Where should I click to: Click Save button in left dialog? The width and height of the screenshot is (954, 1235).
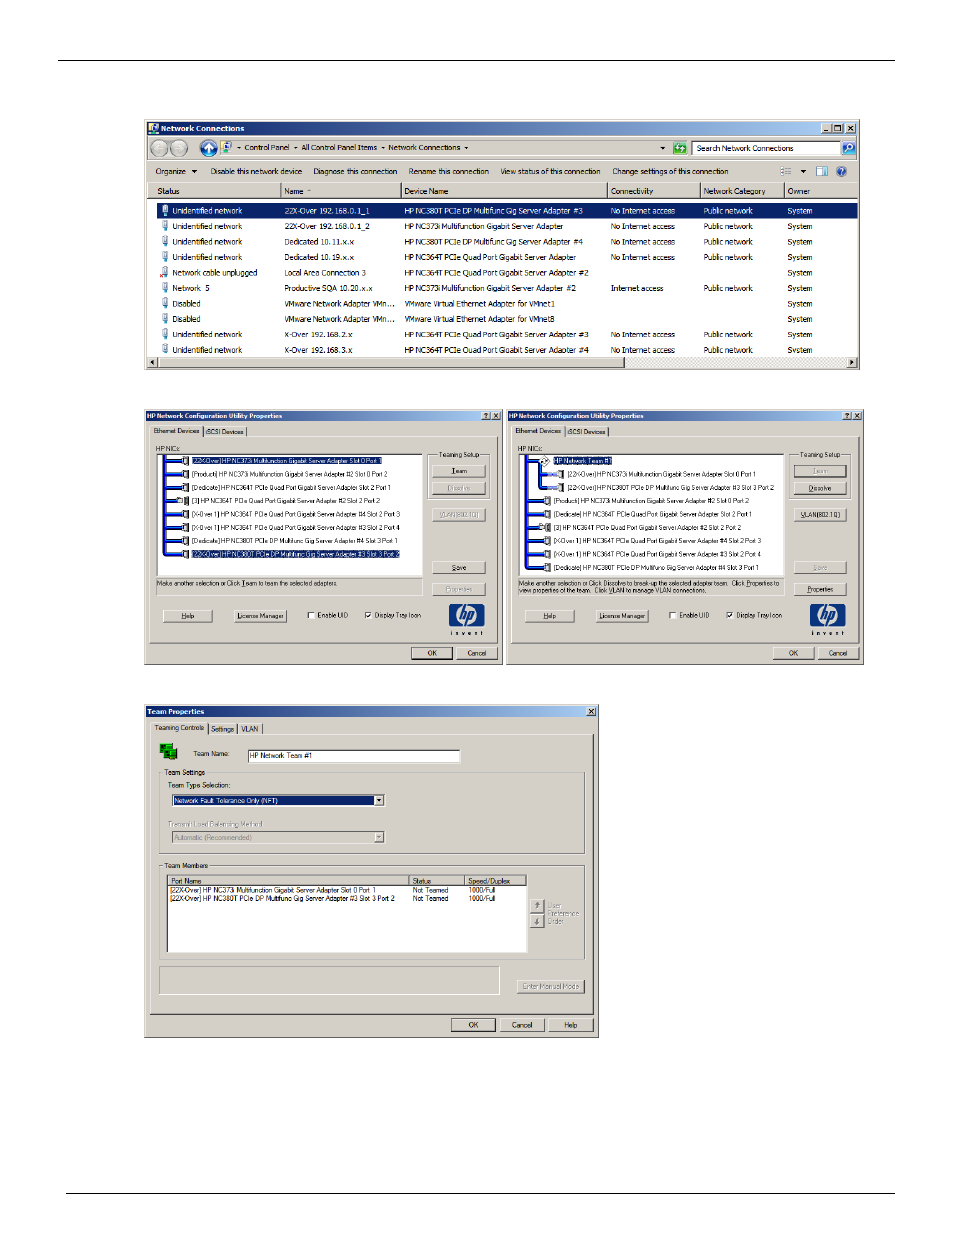pyautogui.click(x=459, y=567)
